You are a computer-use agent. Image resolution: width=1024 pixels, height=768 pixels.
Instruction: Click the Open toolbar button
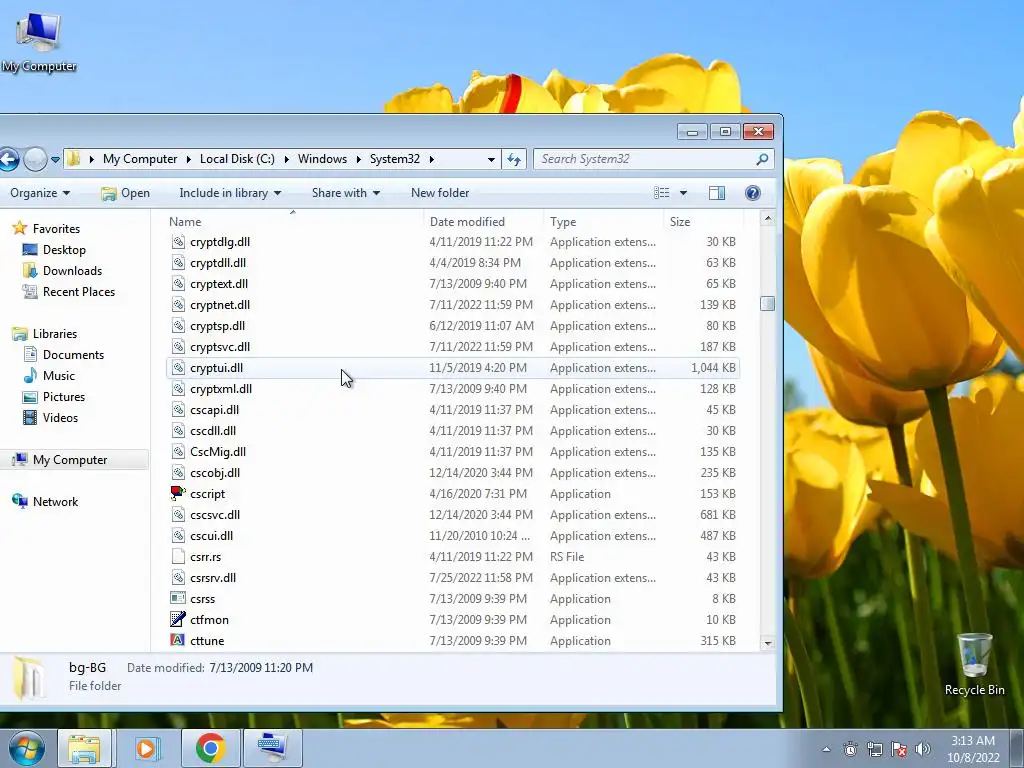[125, 193]
